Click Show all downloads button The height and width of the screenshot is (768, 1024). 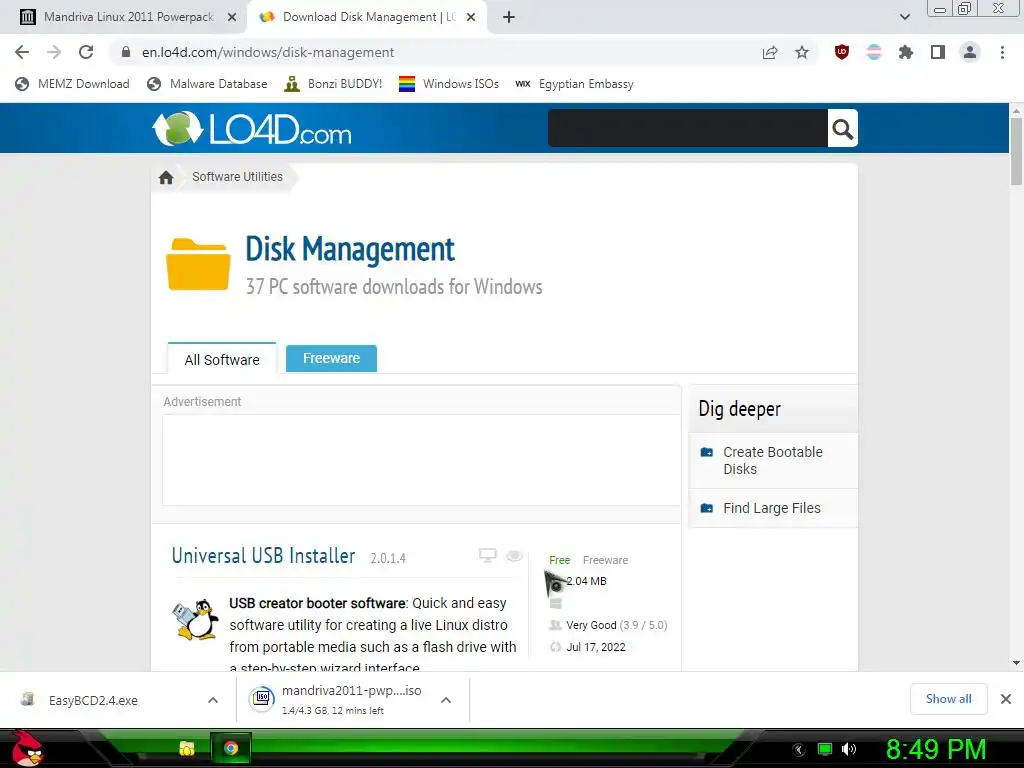[948, 699]
